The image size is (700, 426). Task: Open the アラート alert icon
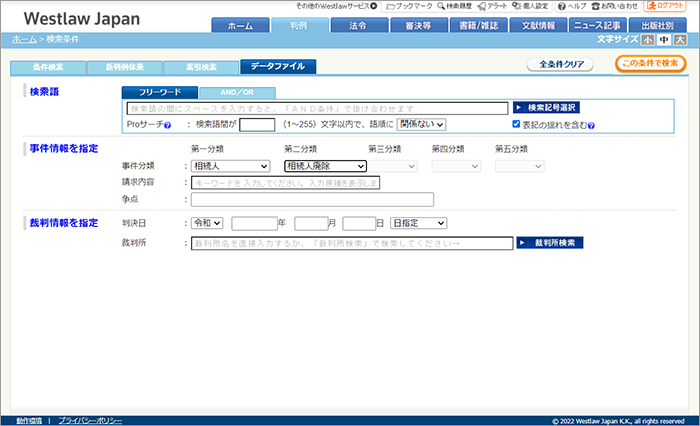pos(492,6)
